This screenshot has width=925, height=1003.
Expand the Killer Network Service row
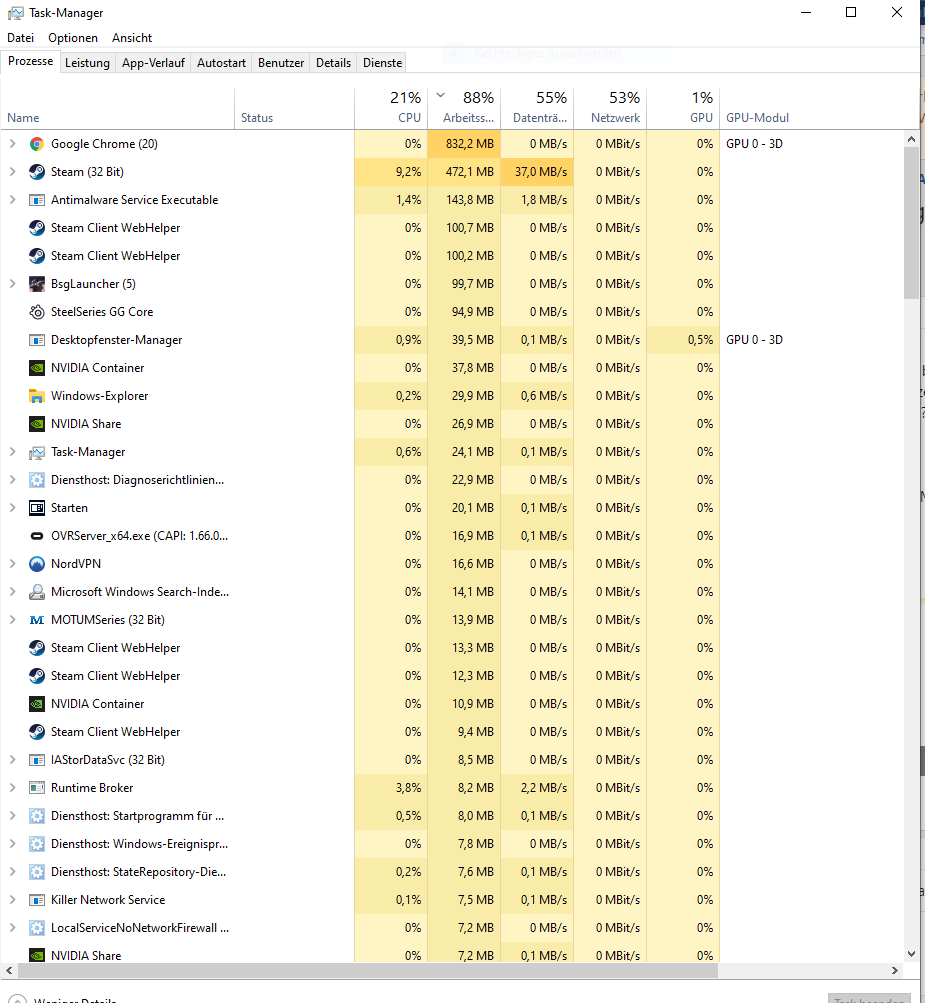coord(13,900)
